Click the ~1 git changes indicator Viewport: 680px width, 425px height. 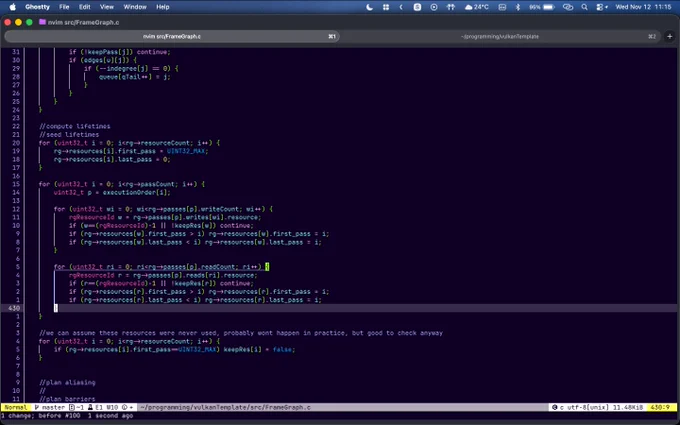[x=76, y=407]
